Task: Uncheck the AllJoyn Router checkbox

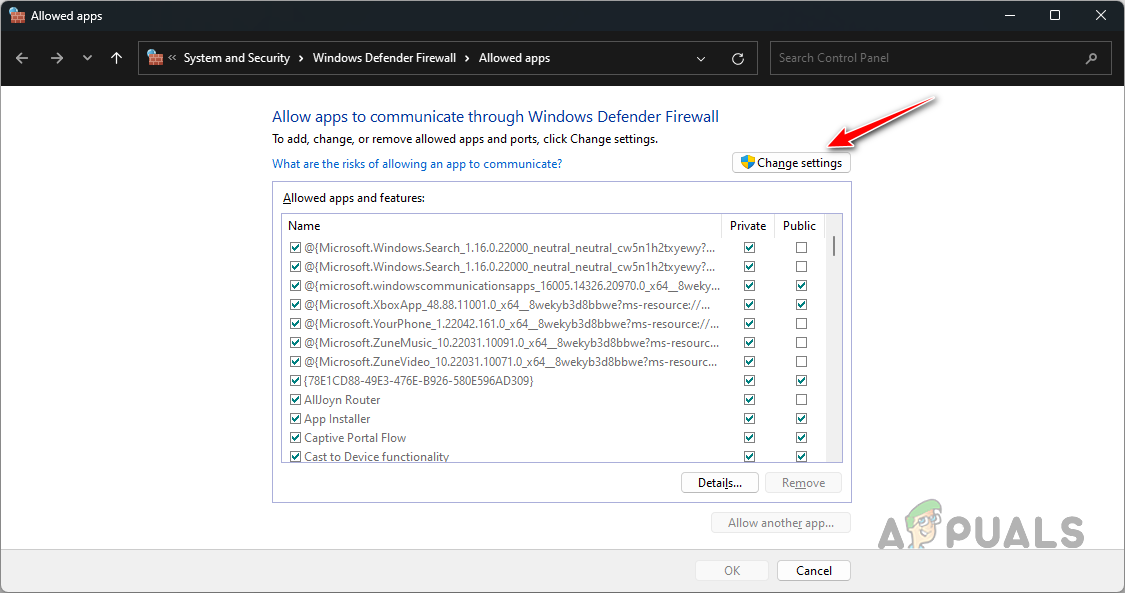Action: 295,399
